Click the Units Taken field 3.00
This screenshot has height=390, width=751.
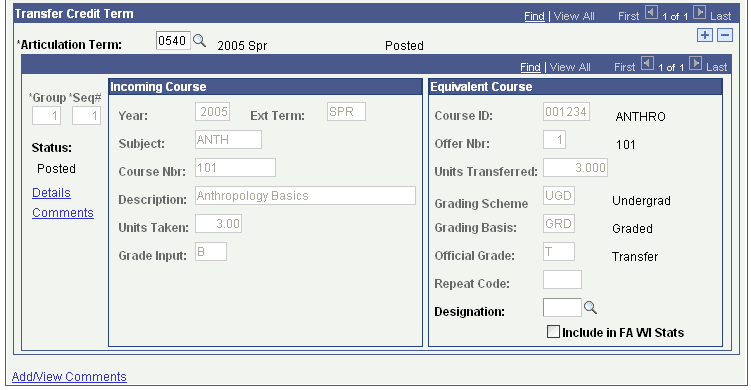point(218,224)
